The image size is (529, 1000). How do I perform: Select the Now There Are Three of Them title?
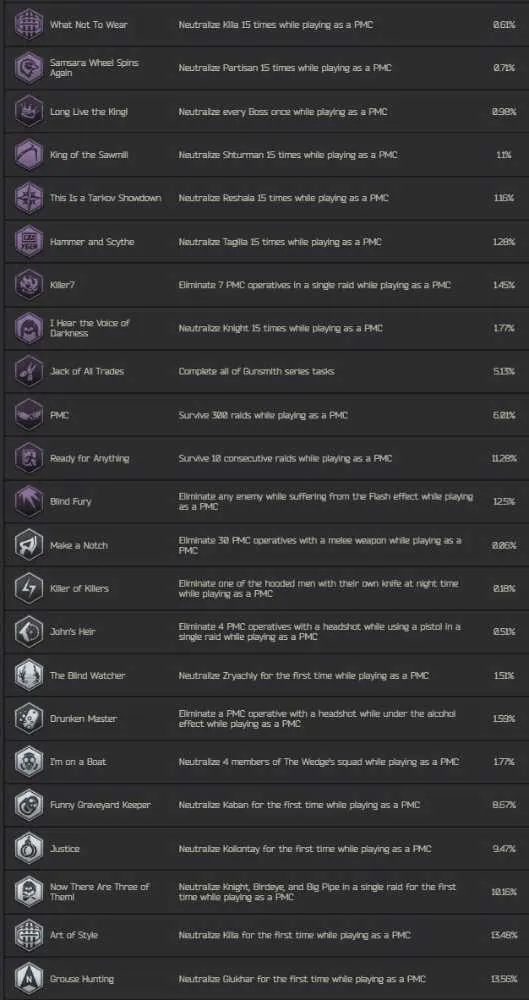click(x=99, y=892)
